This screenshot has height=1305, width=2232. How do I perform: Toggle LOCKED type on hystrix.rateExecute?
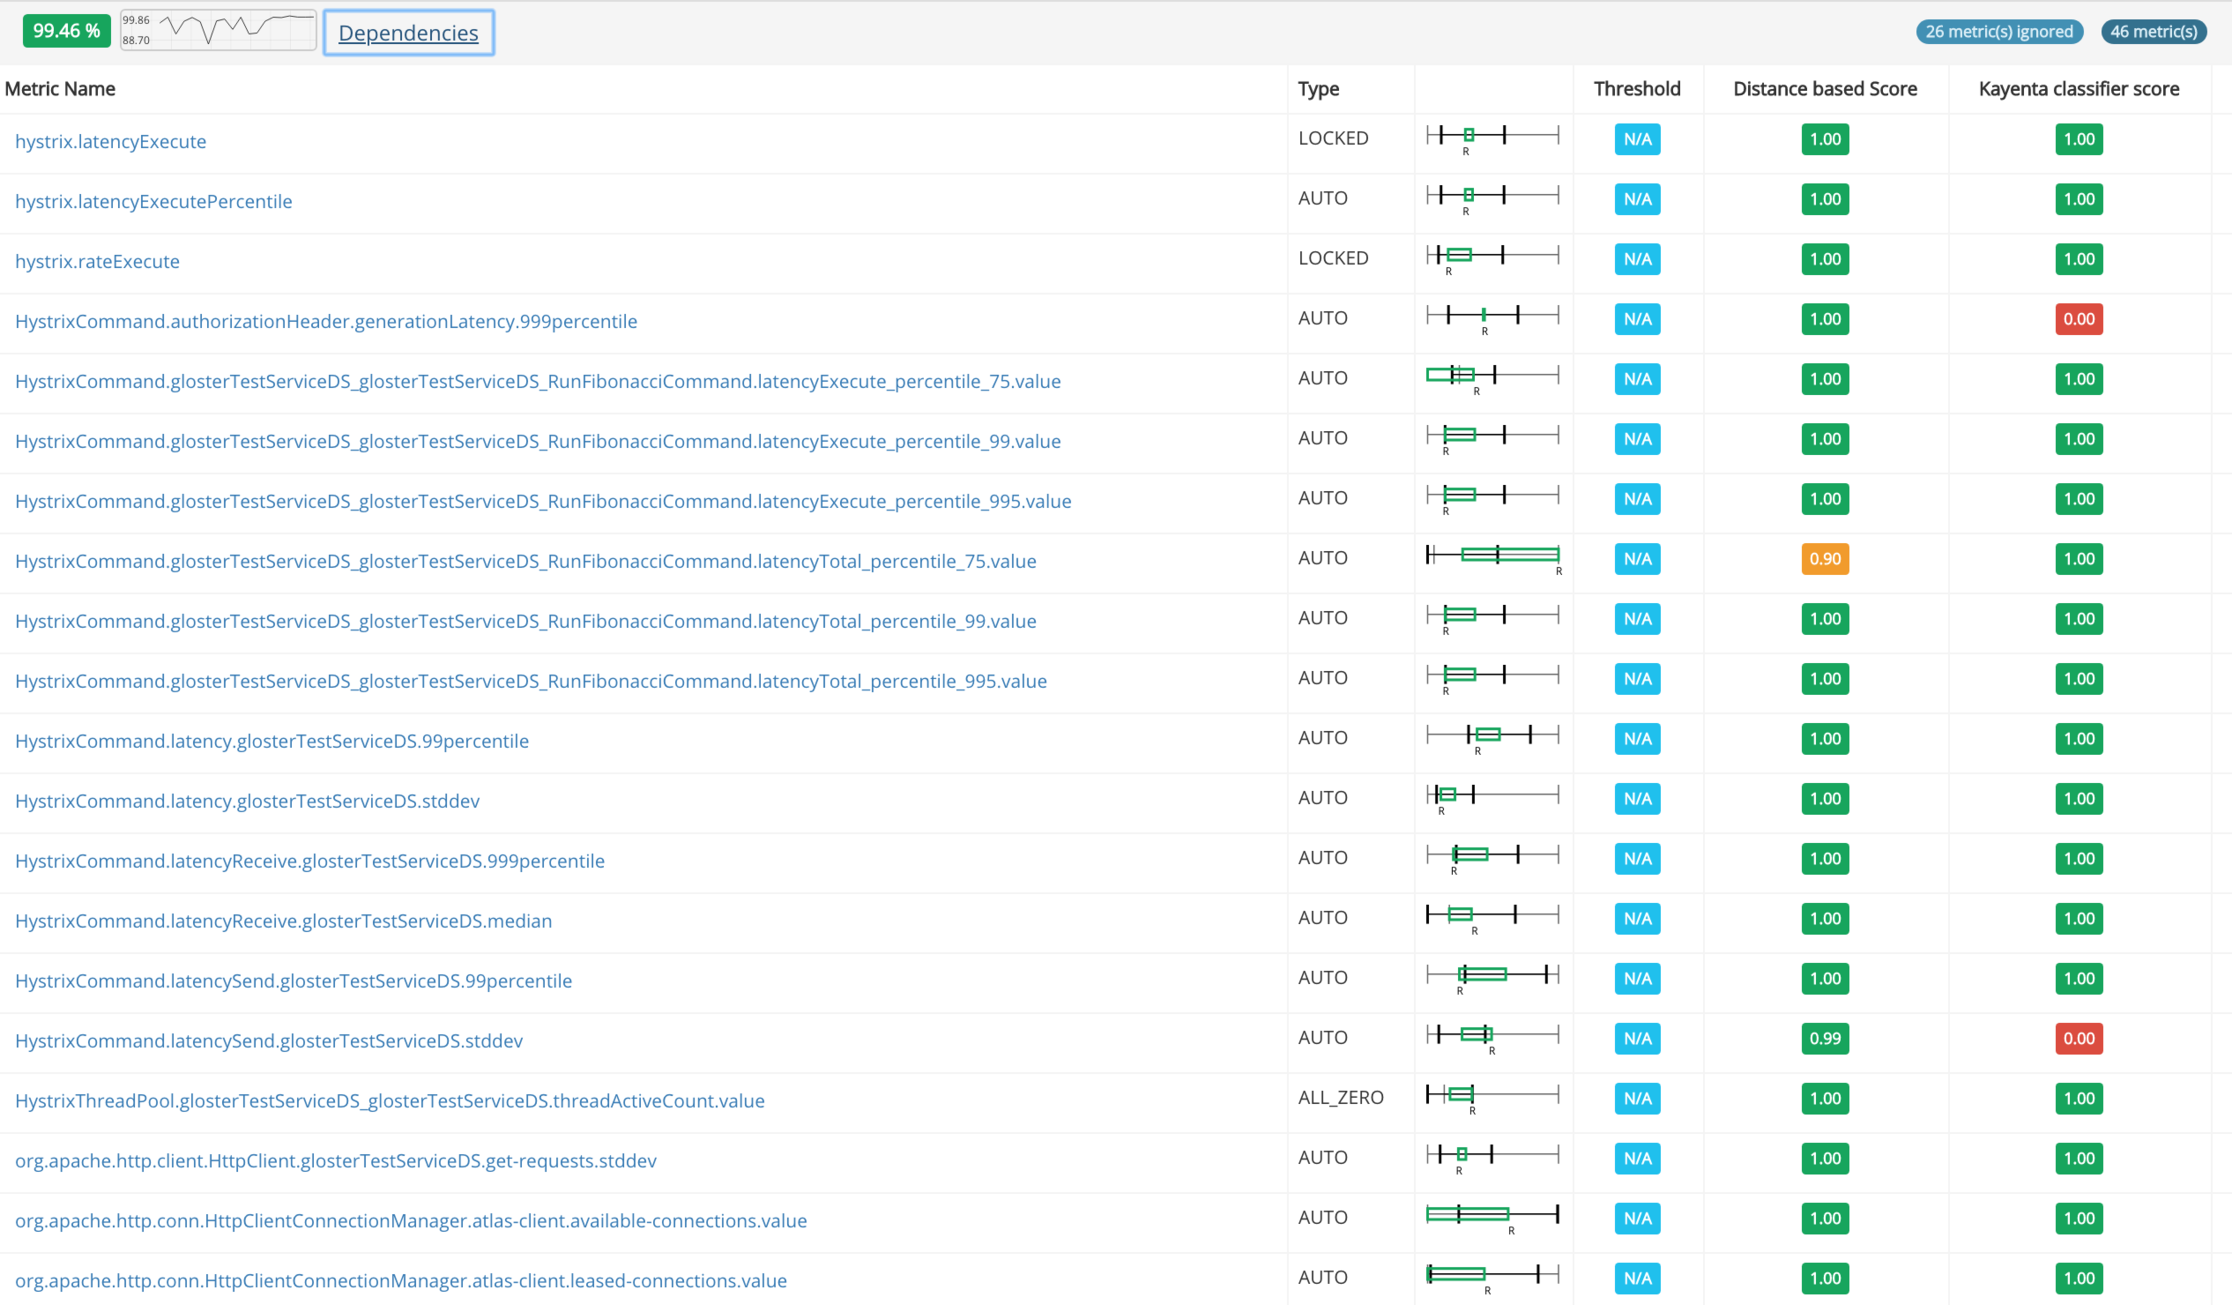click(1333, 258)
